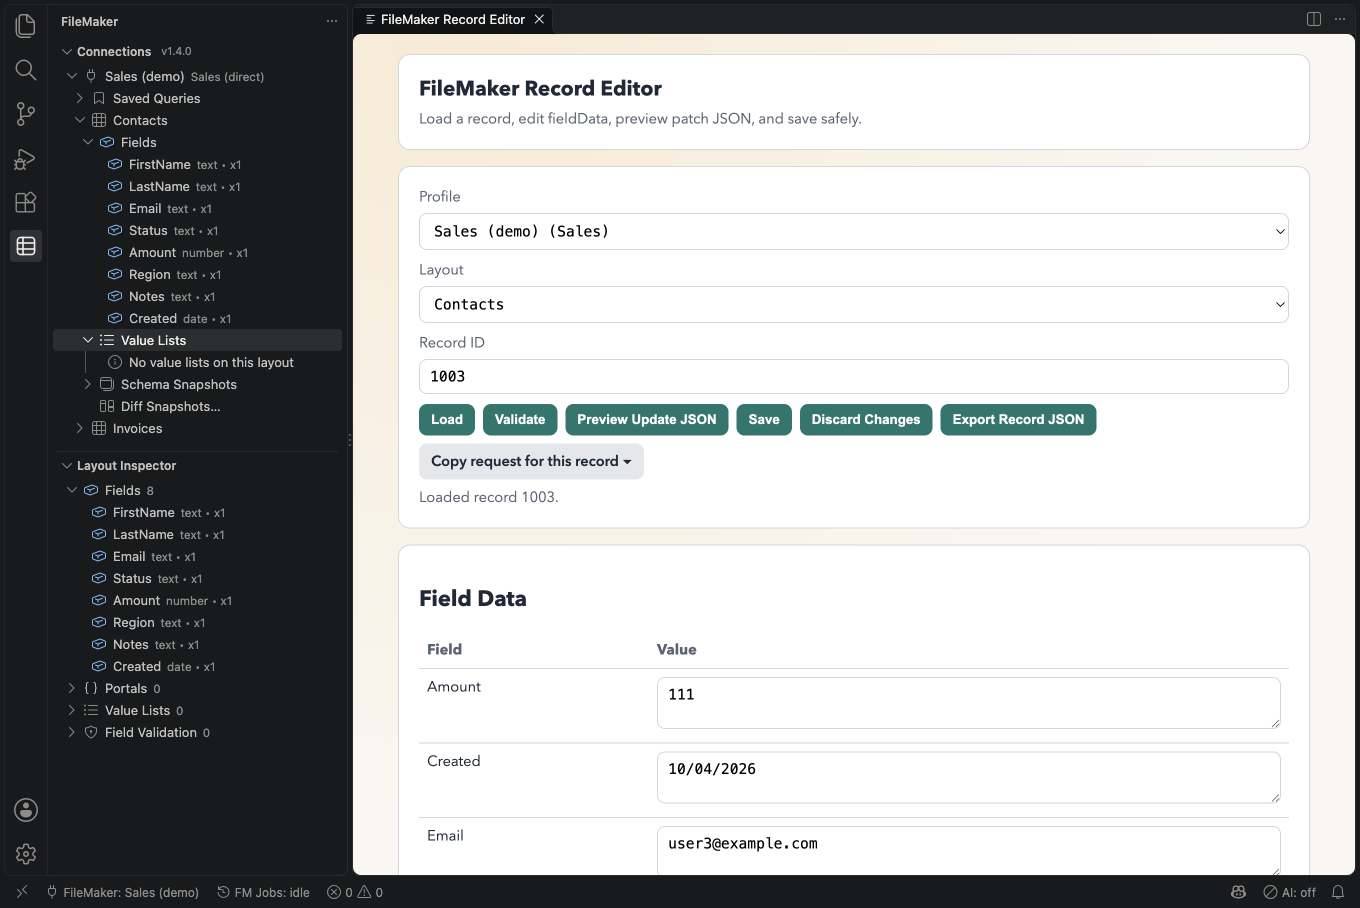Screen dimensions: 1360x908
Task: Click the remote window indicator in status bar
Action: (x=22, y=892)
